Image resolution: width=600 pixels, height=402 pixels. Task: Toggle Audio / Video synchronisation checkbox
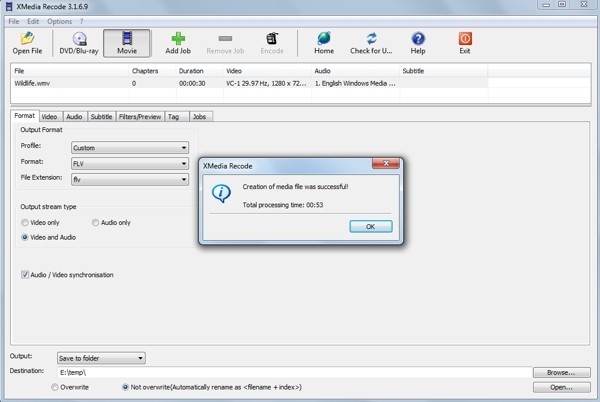[25, 275]
